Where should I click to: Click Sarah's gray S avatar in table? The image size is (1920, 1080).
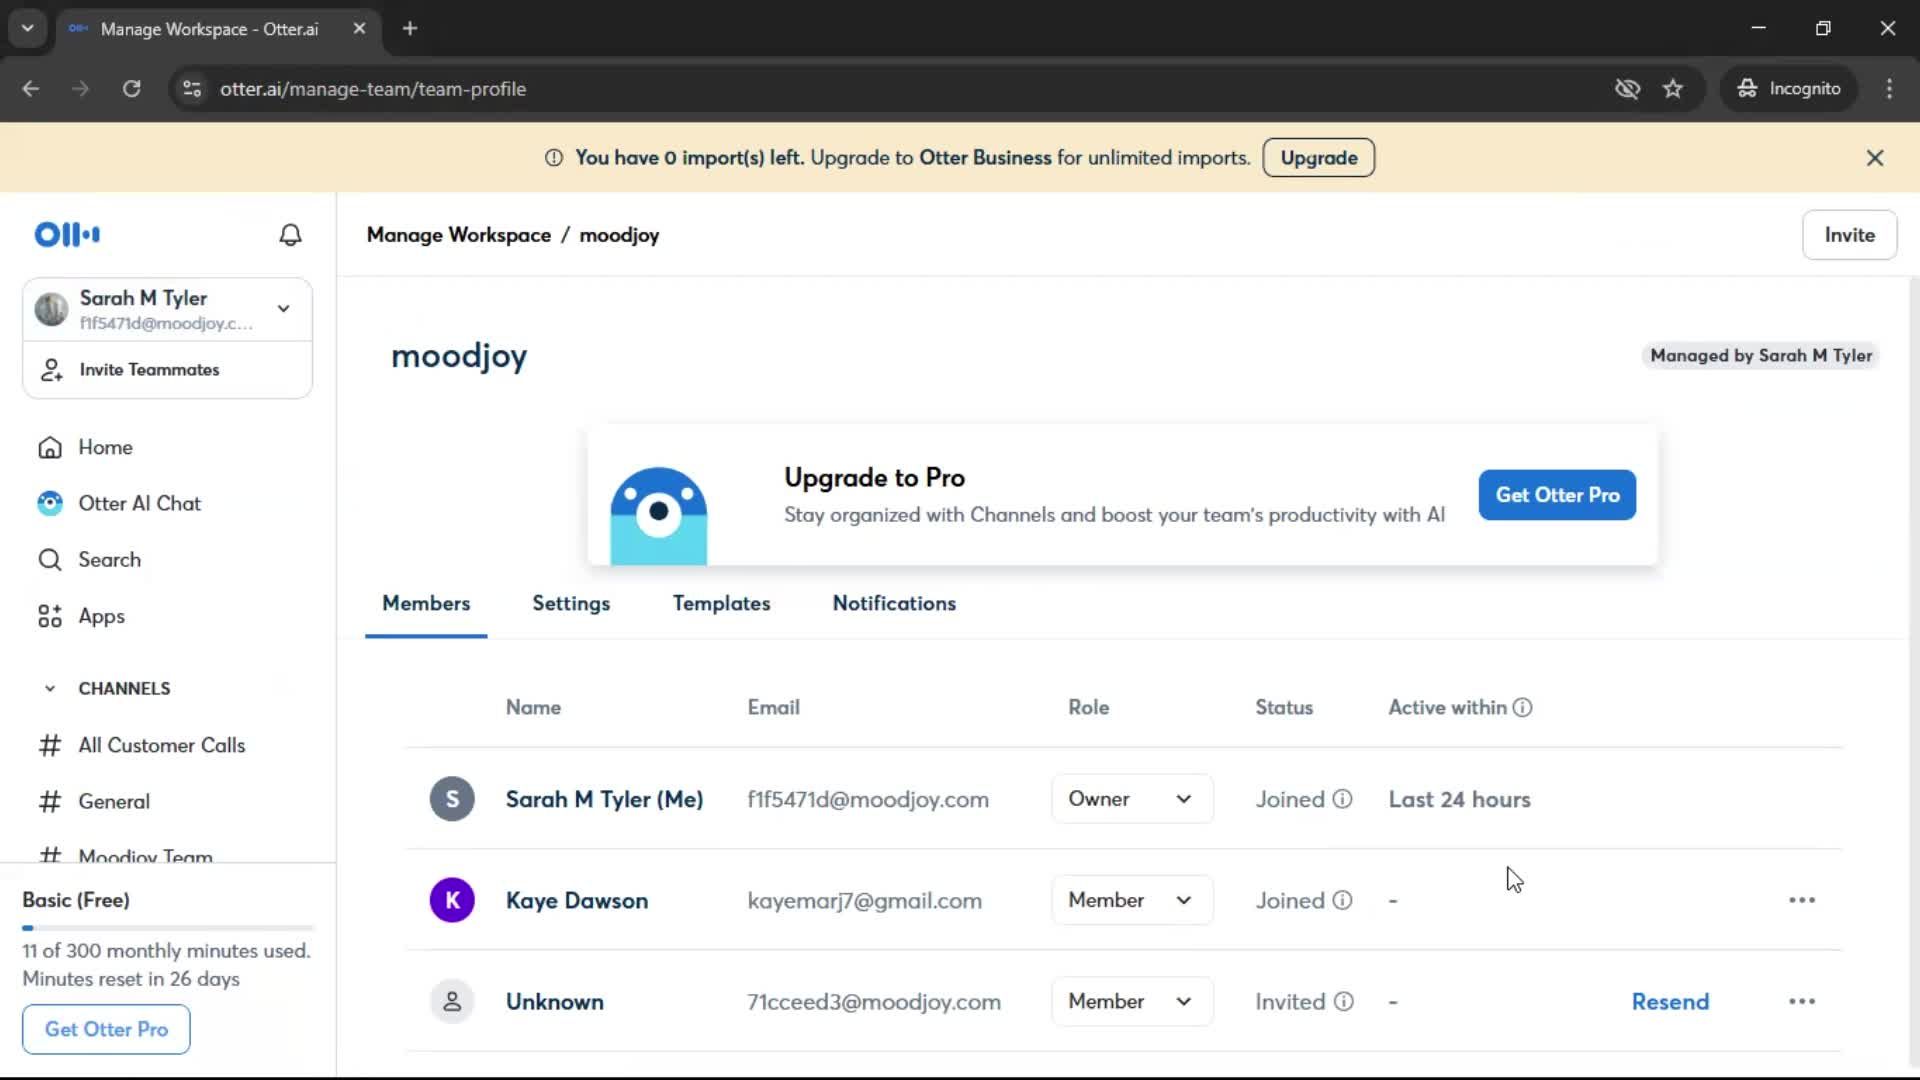coord(452,799)
